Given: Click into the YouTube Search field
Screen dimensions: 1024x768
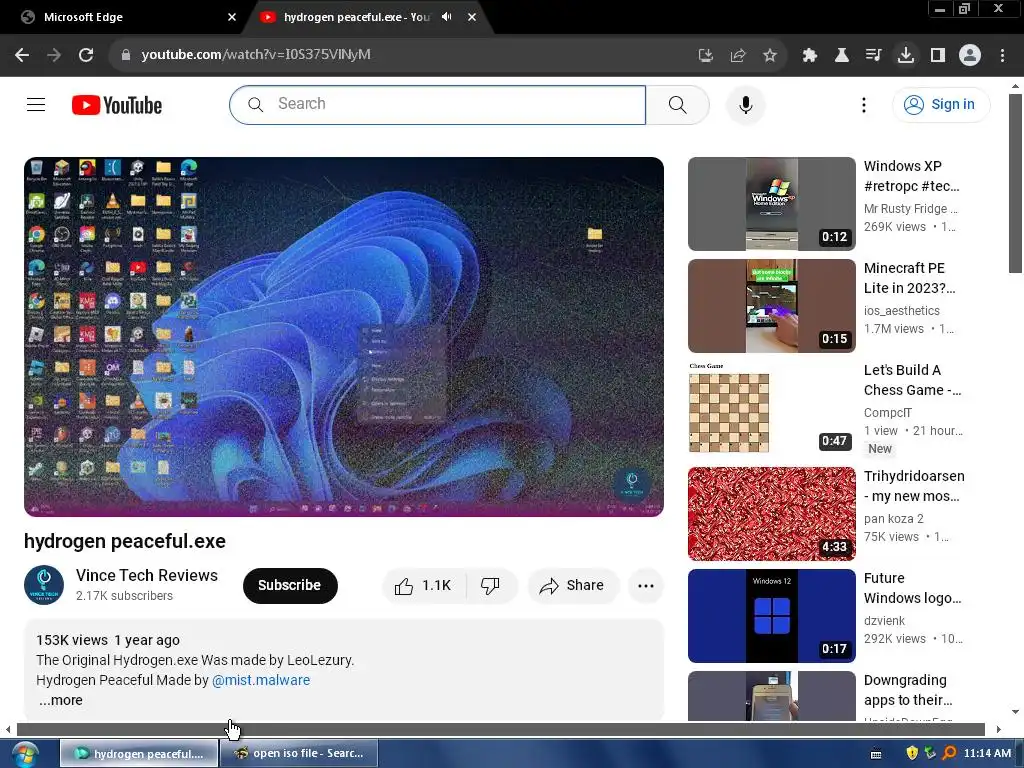Looking at the screenshot, I should [x=438, y=104].
